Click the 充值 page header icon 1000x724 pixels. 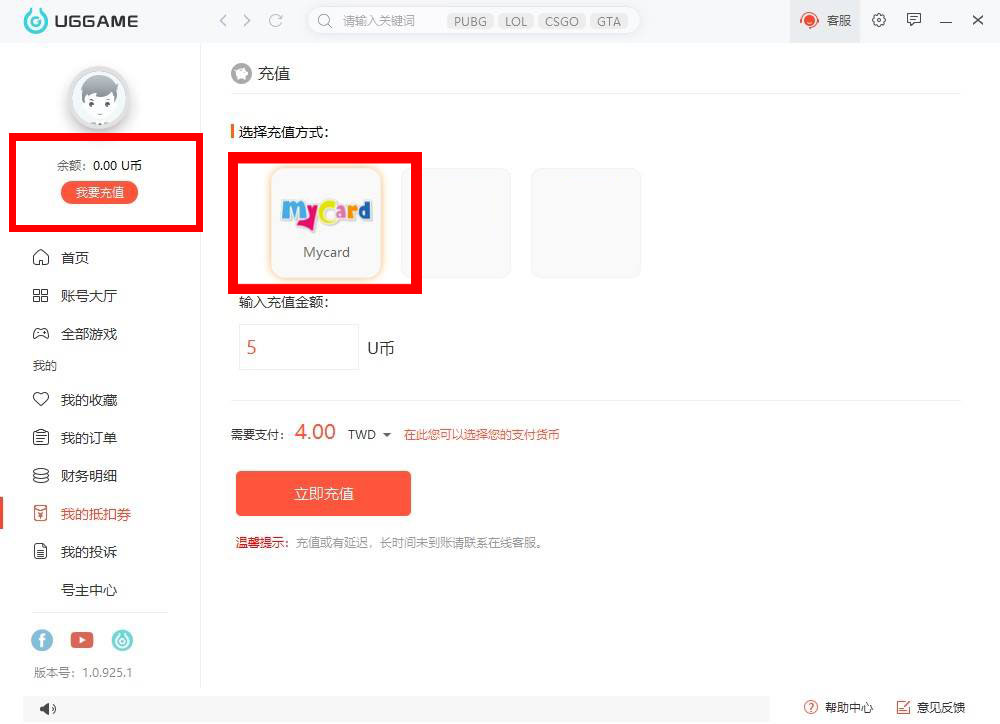click(x=241, y=73)
